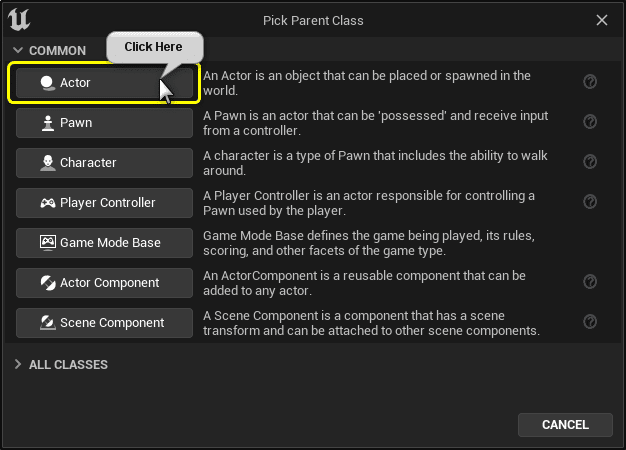Screen dimensions: 626x450
Task: Open help for Player Controller class
Action: click(x=590, y=202)
